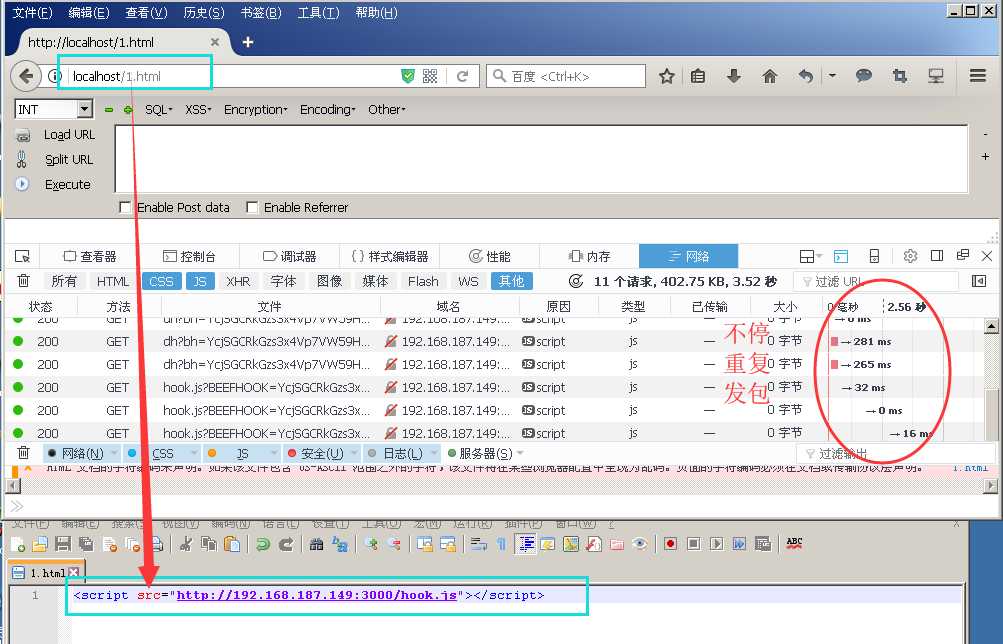Open the Other dropdown menu
Screen dimensions: 1003x644
[x=386, y=109]
